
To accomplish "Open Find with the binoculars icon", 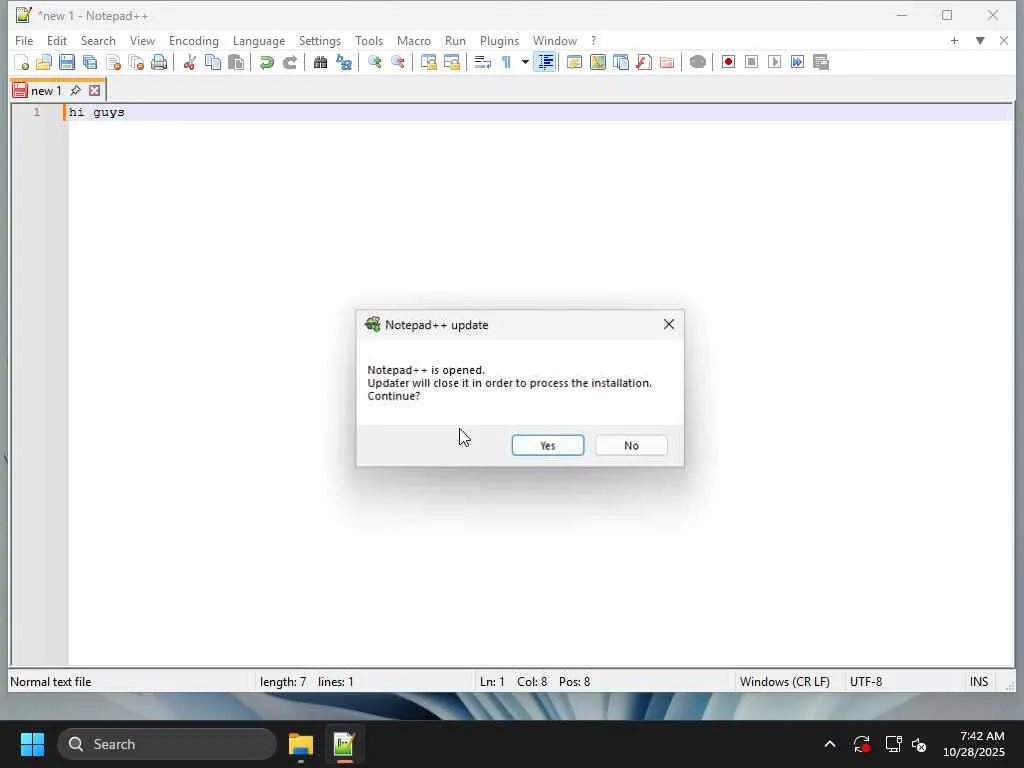I will pyautogui.click(x=320, y=62).
